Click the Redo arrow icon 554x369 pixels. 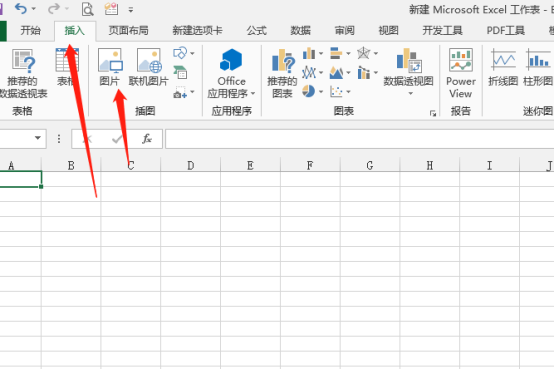pos(54,8)
